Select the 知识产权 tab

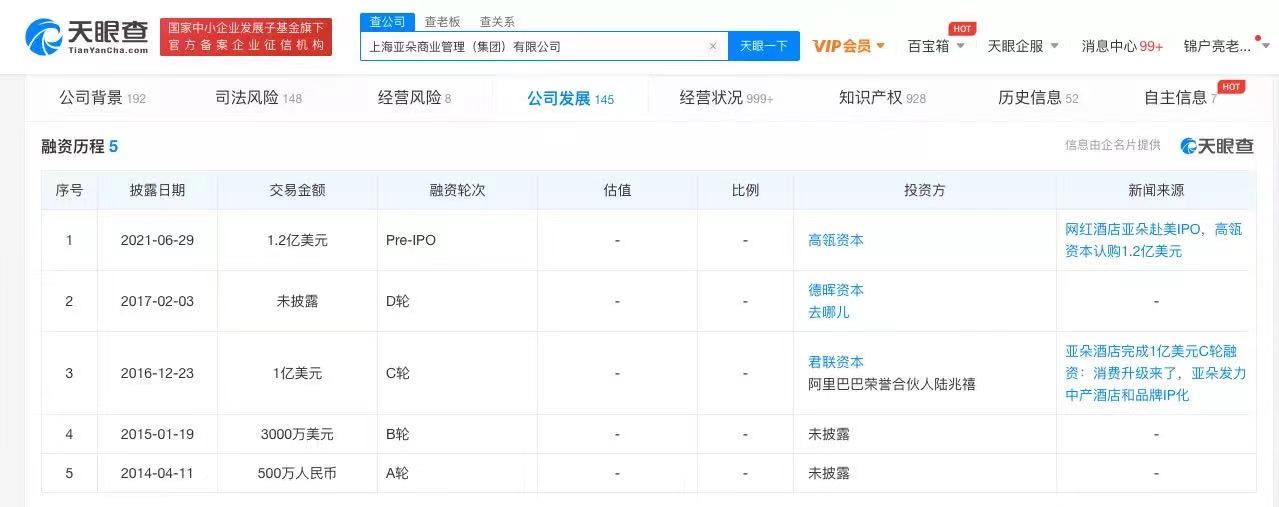coord(881,98)
